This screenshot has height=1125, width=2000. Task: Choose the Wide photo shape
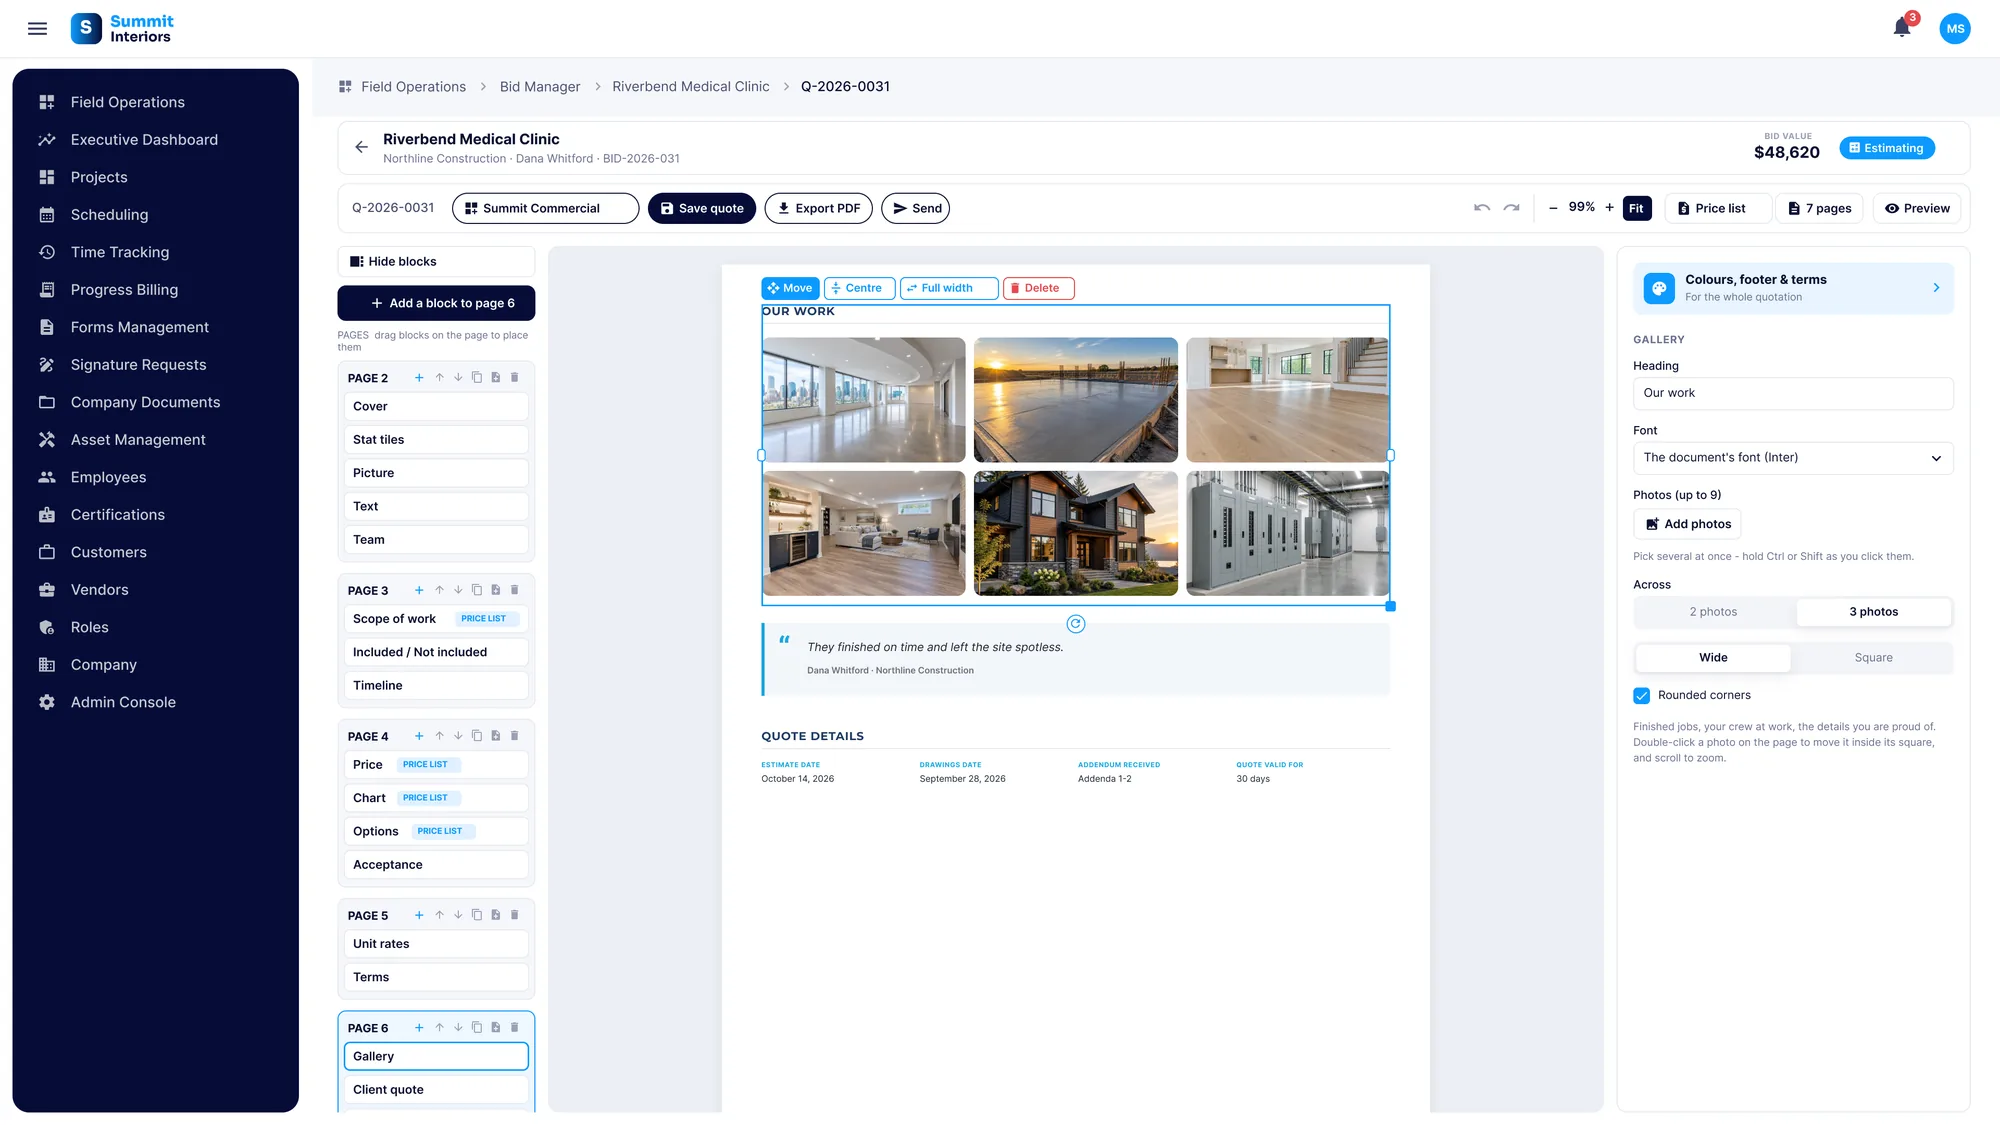tap(1713, 658)
